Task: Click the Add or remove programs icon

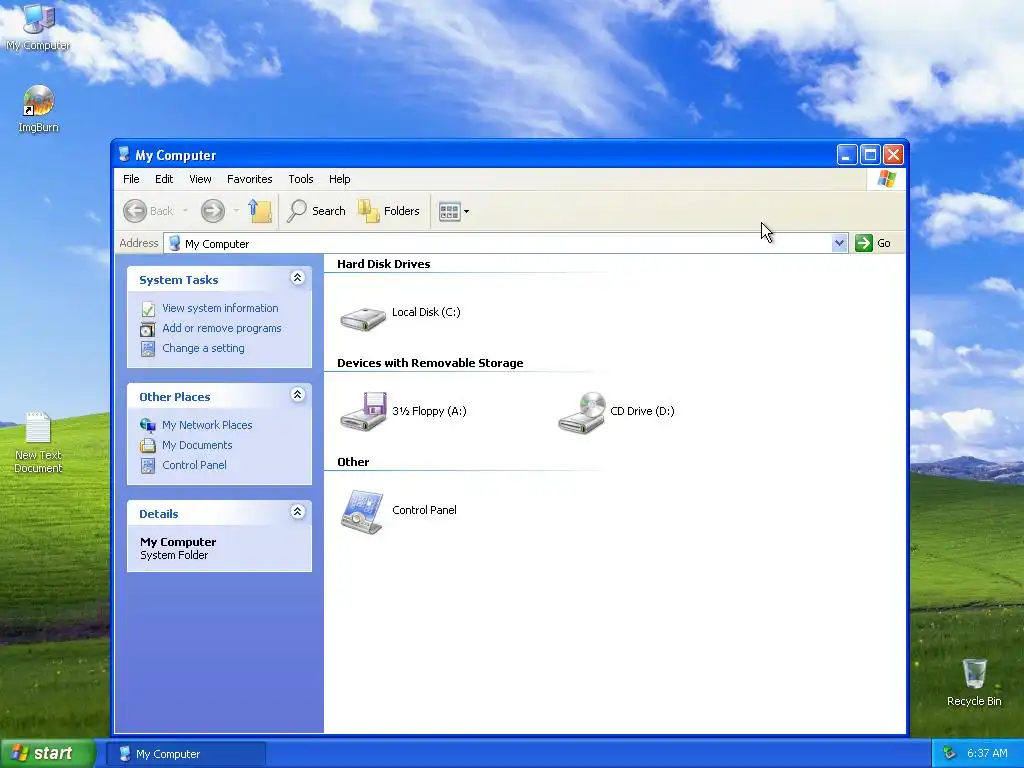Action: coord(148,328)
